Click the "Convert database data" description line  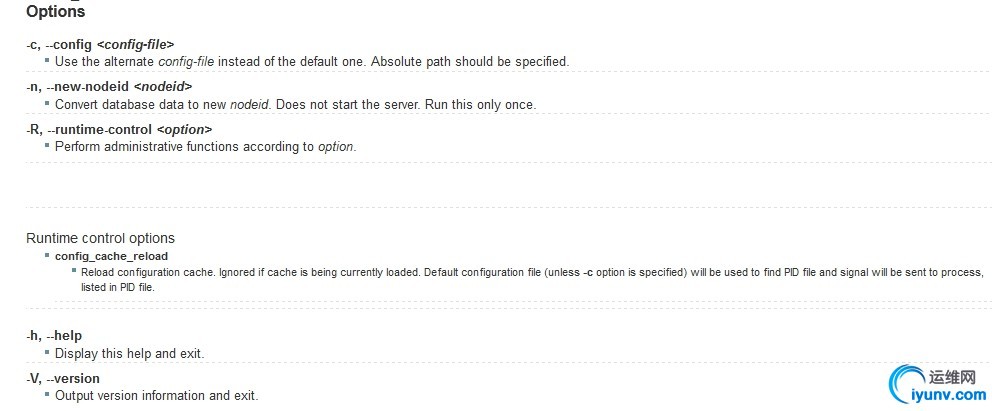click(295, 104)
